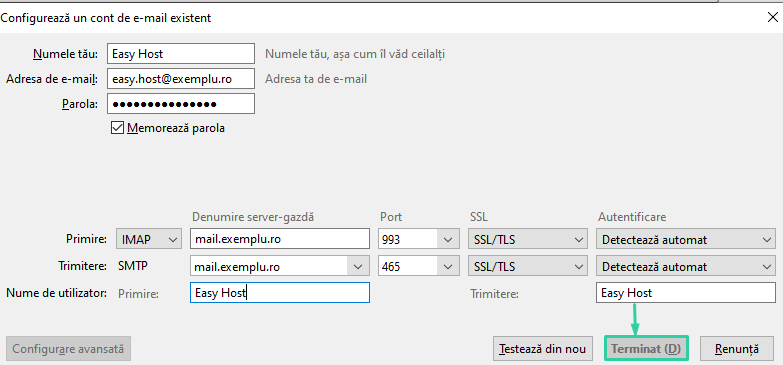This screenshot has height=365, width=783.
Task: Open the Primire SSL/TLS dropdown
Action: [527, 240]
